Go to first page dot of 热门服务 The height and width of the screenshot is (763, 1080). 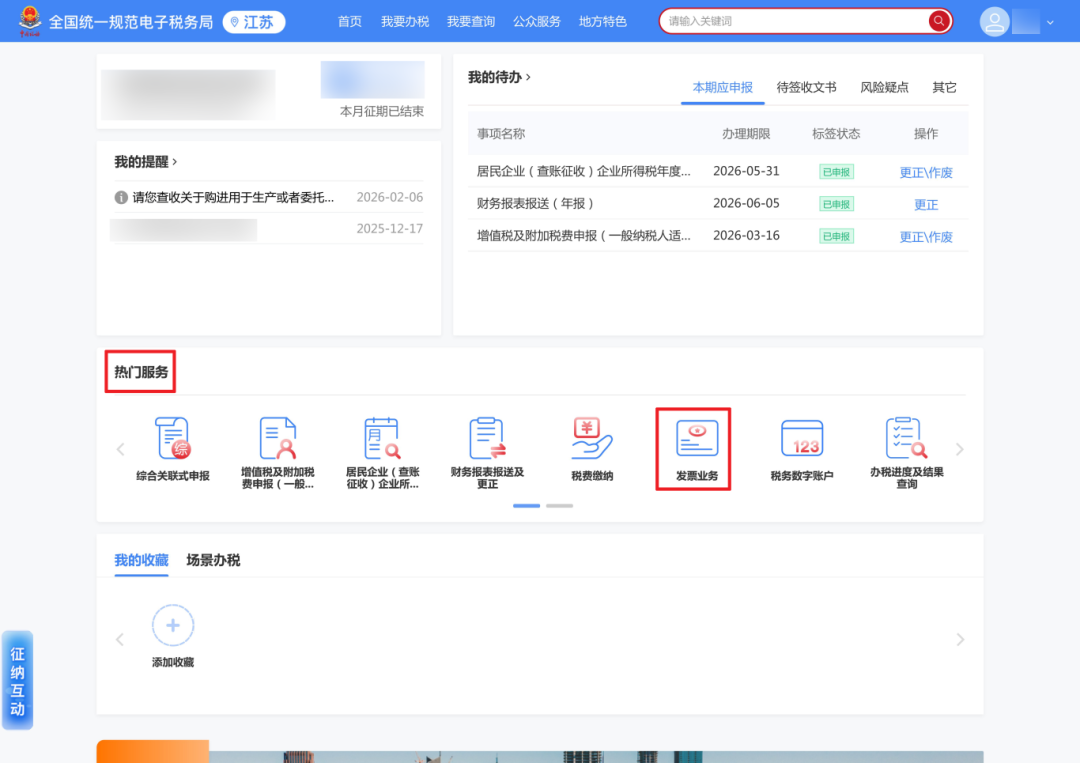point(526,505)
